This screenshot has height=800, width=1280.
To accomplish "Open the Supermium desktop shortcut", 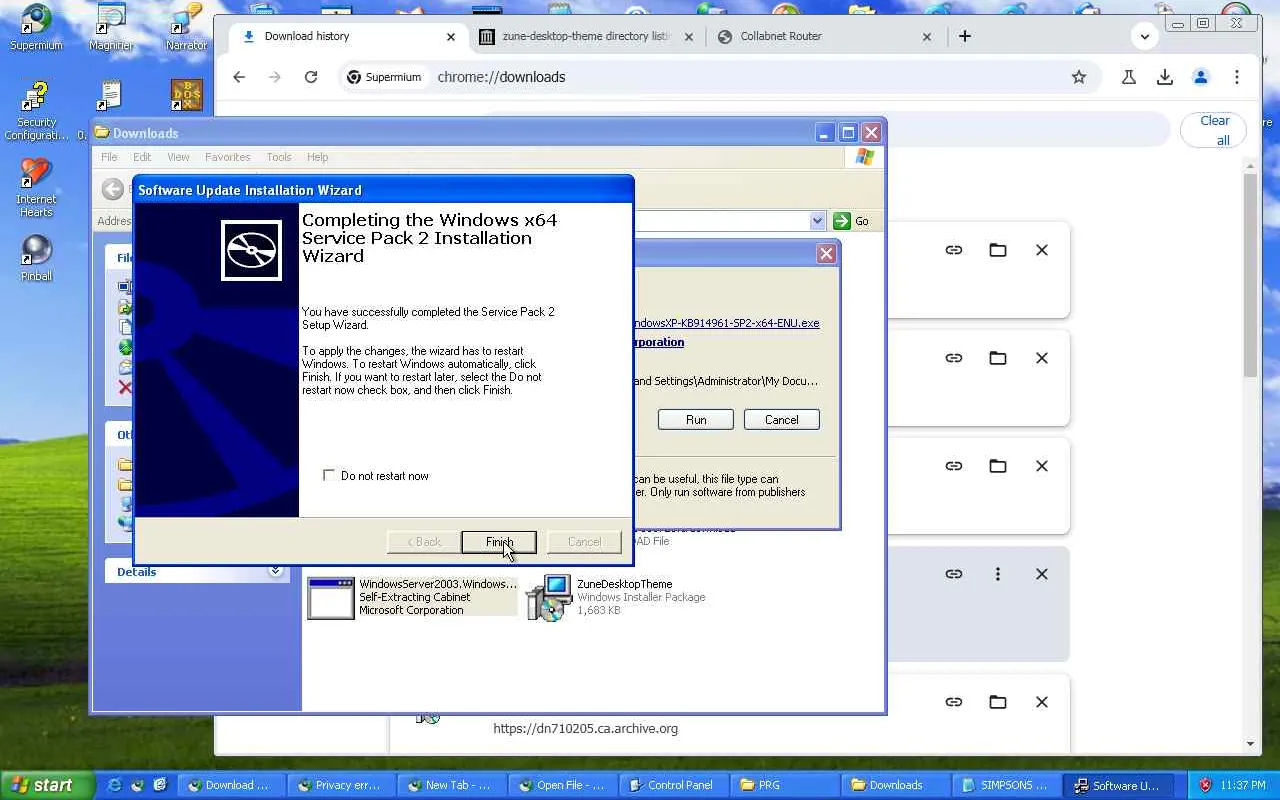I will 36,27.
